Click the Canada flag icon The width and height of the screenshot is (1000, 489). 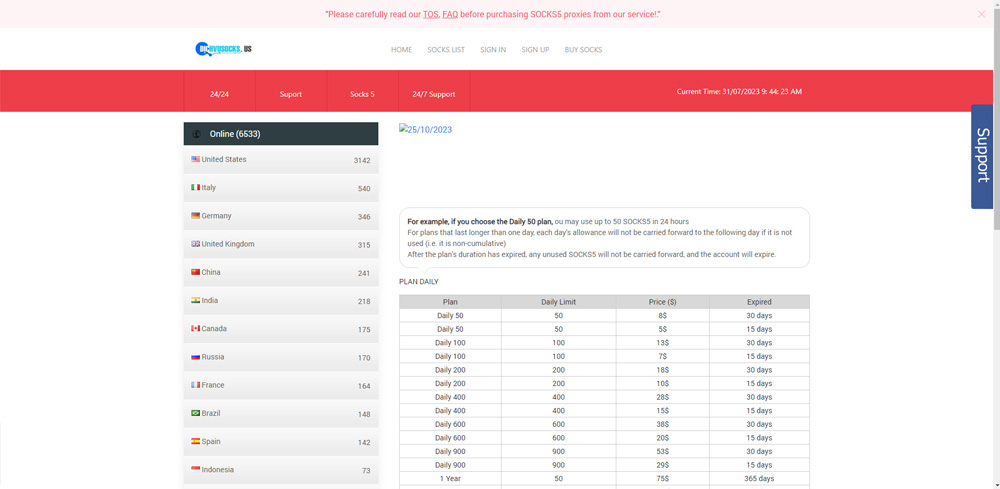pyautogui.click(x=196, y=328)
